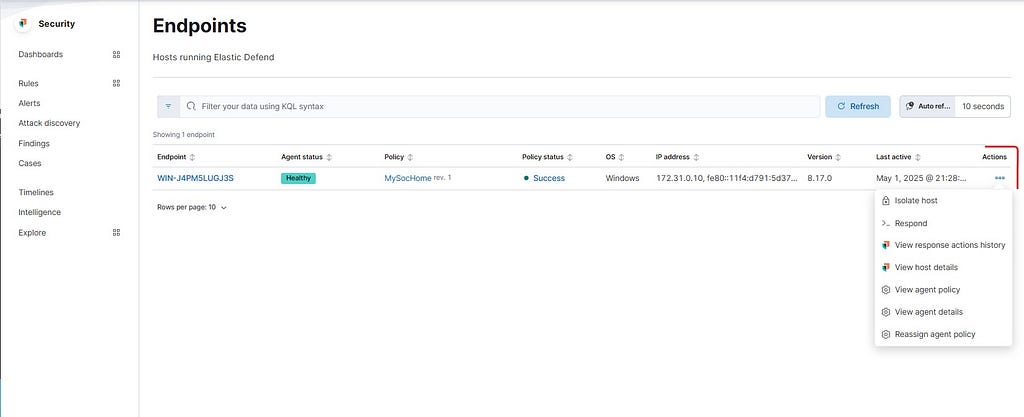The height and width of the screenshot is (417, 1024).
Task: Click the Refresh button
Action: (x=857, y=106)
